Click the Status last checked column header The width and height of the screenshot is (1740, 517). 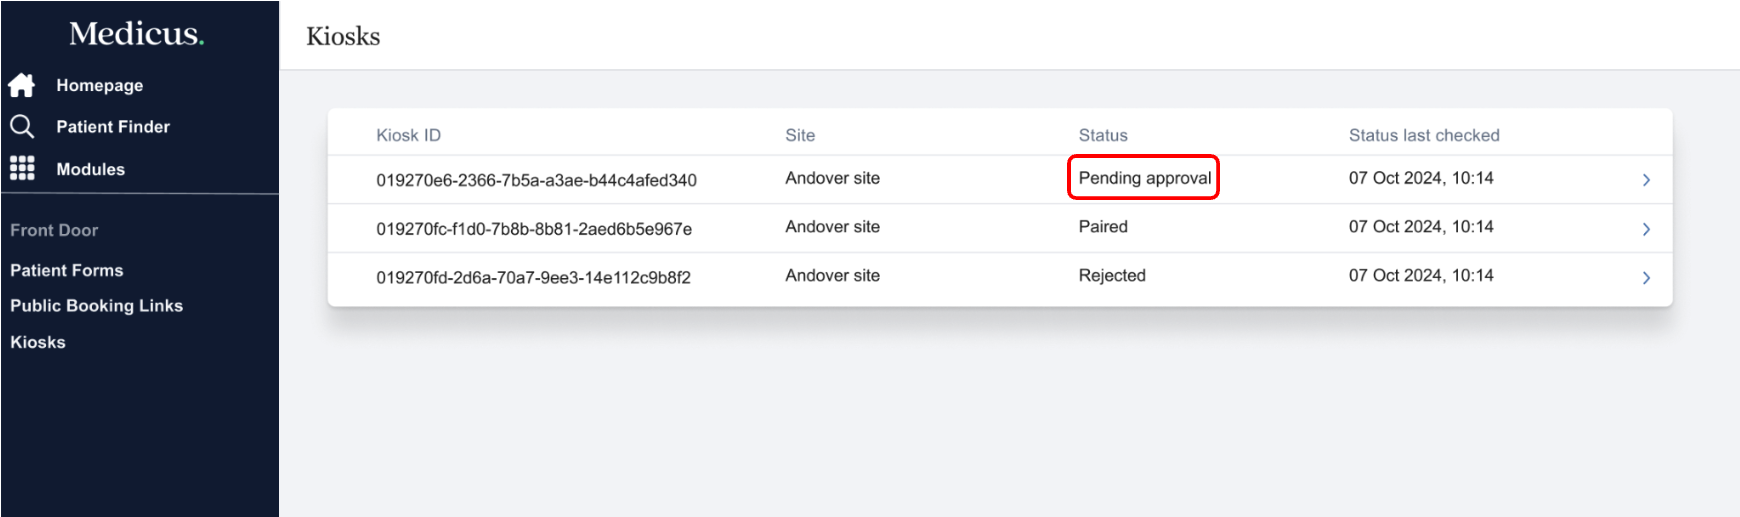1424,136
